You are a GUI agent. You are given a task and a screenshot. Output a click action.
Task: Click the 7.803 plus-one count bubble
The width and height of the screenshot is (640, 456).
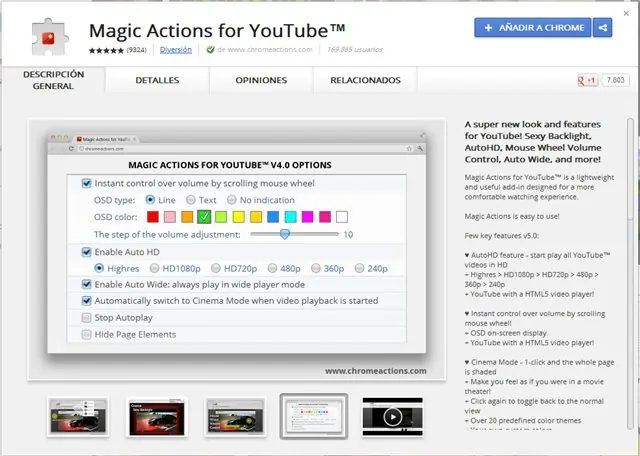615,80
